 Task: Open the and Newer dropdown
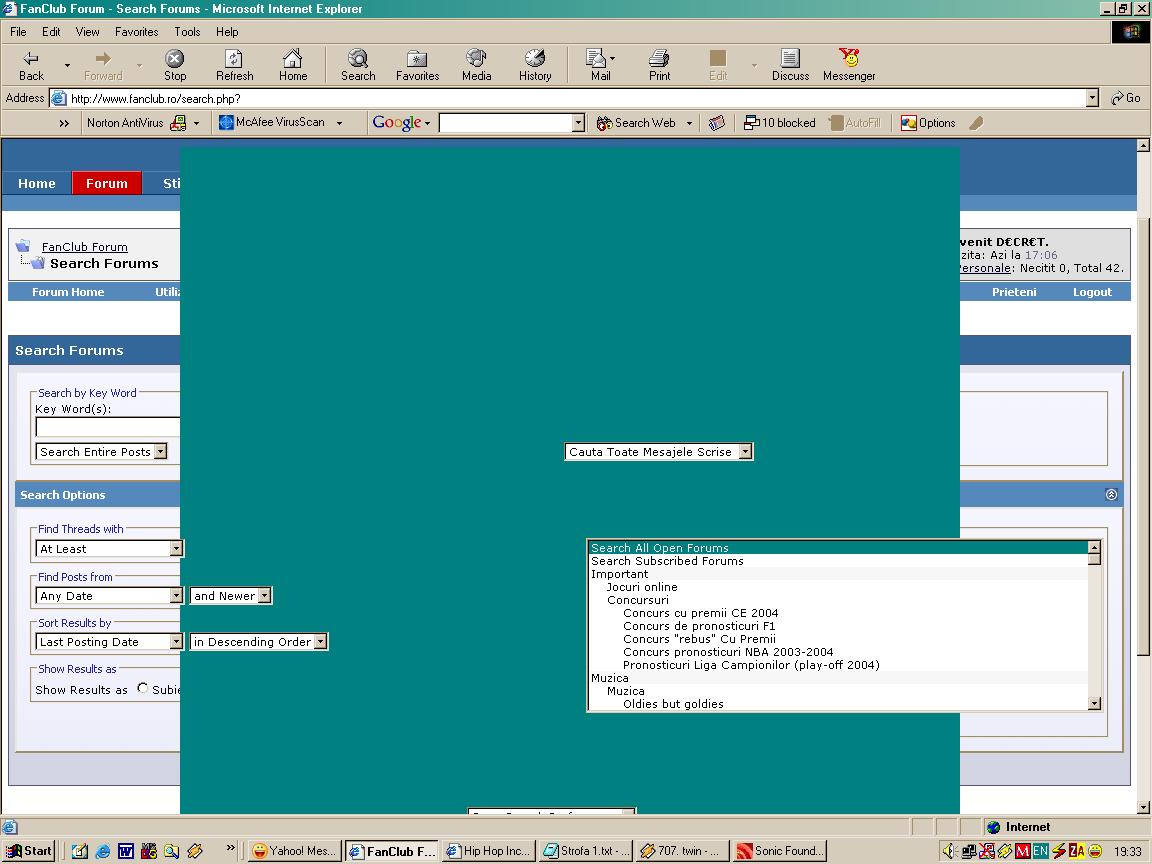tap(231, 596)
